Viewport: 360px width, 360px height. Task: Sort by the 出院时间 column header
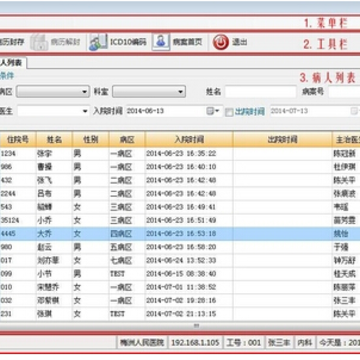283,140
